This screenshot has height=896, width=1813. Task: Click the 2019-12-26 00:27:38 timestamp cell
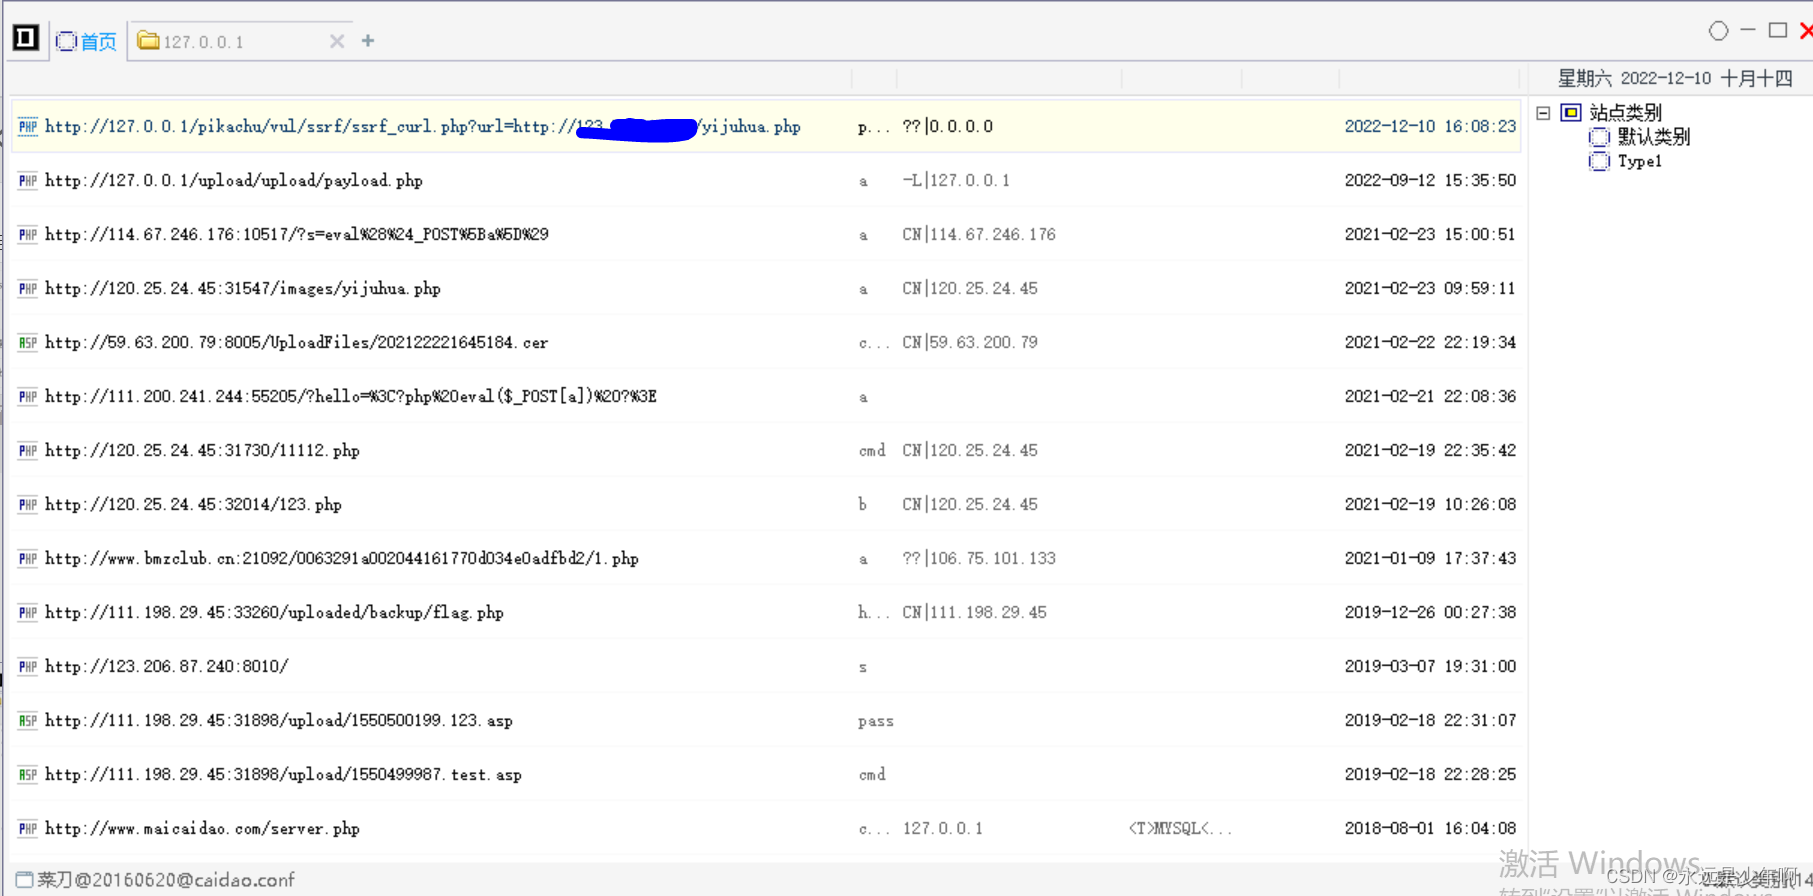[1430, 612]
